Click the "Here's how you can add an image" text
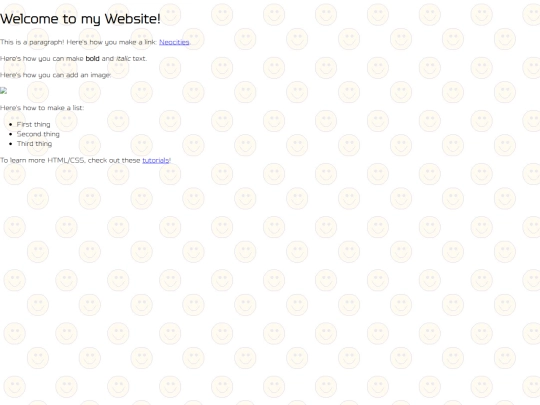The image size is (540, 405). point(55,75)
